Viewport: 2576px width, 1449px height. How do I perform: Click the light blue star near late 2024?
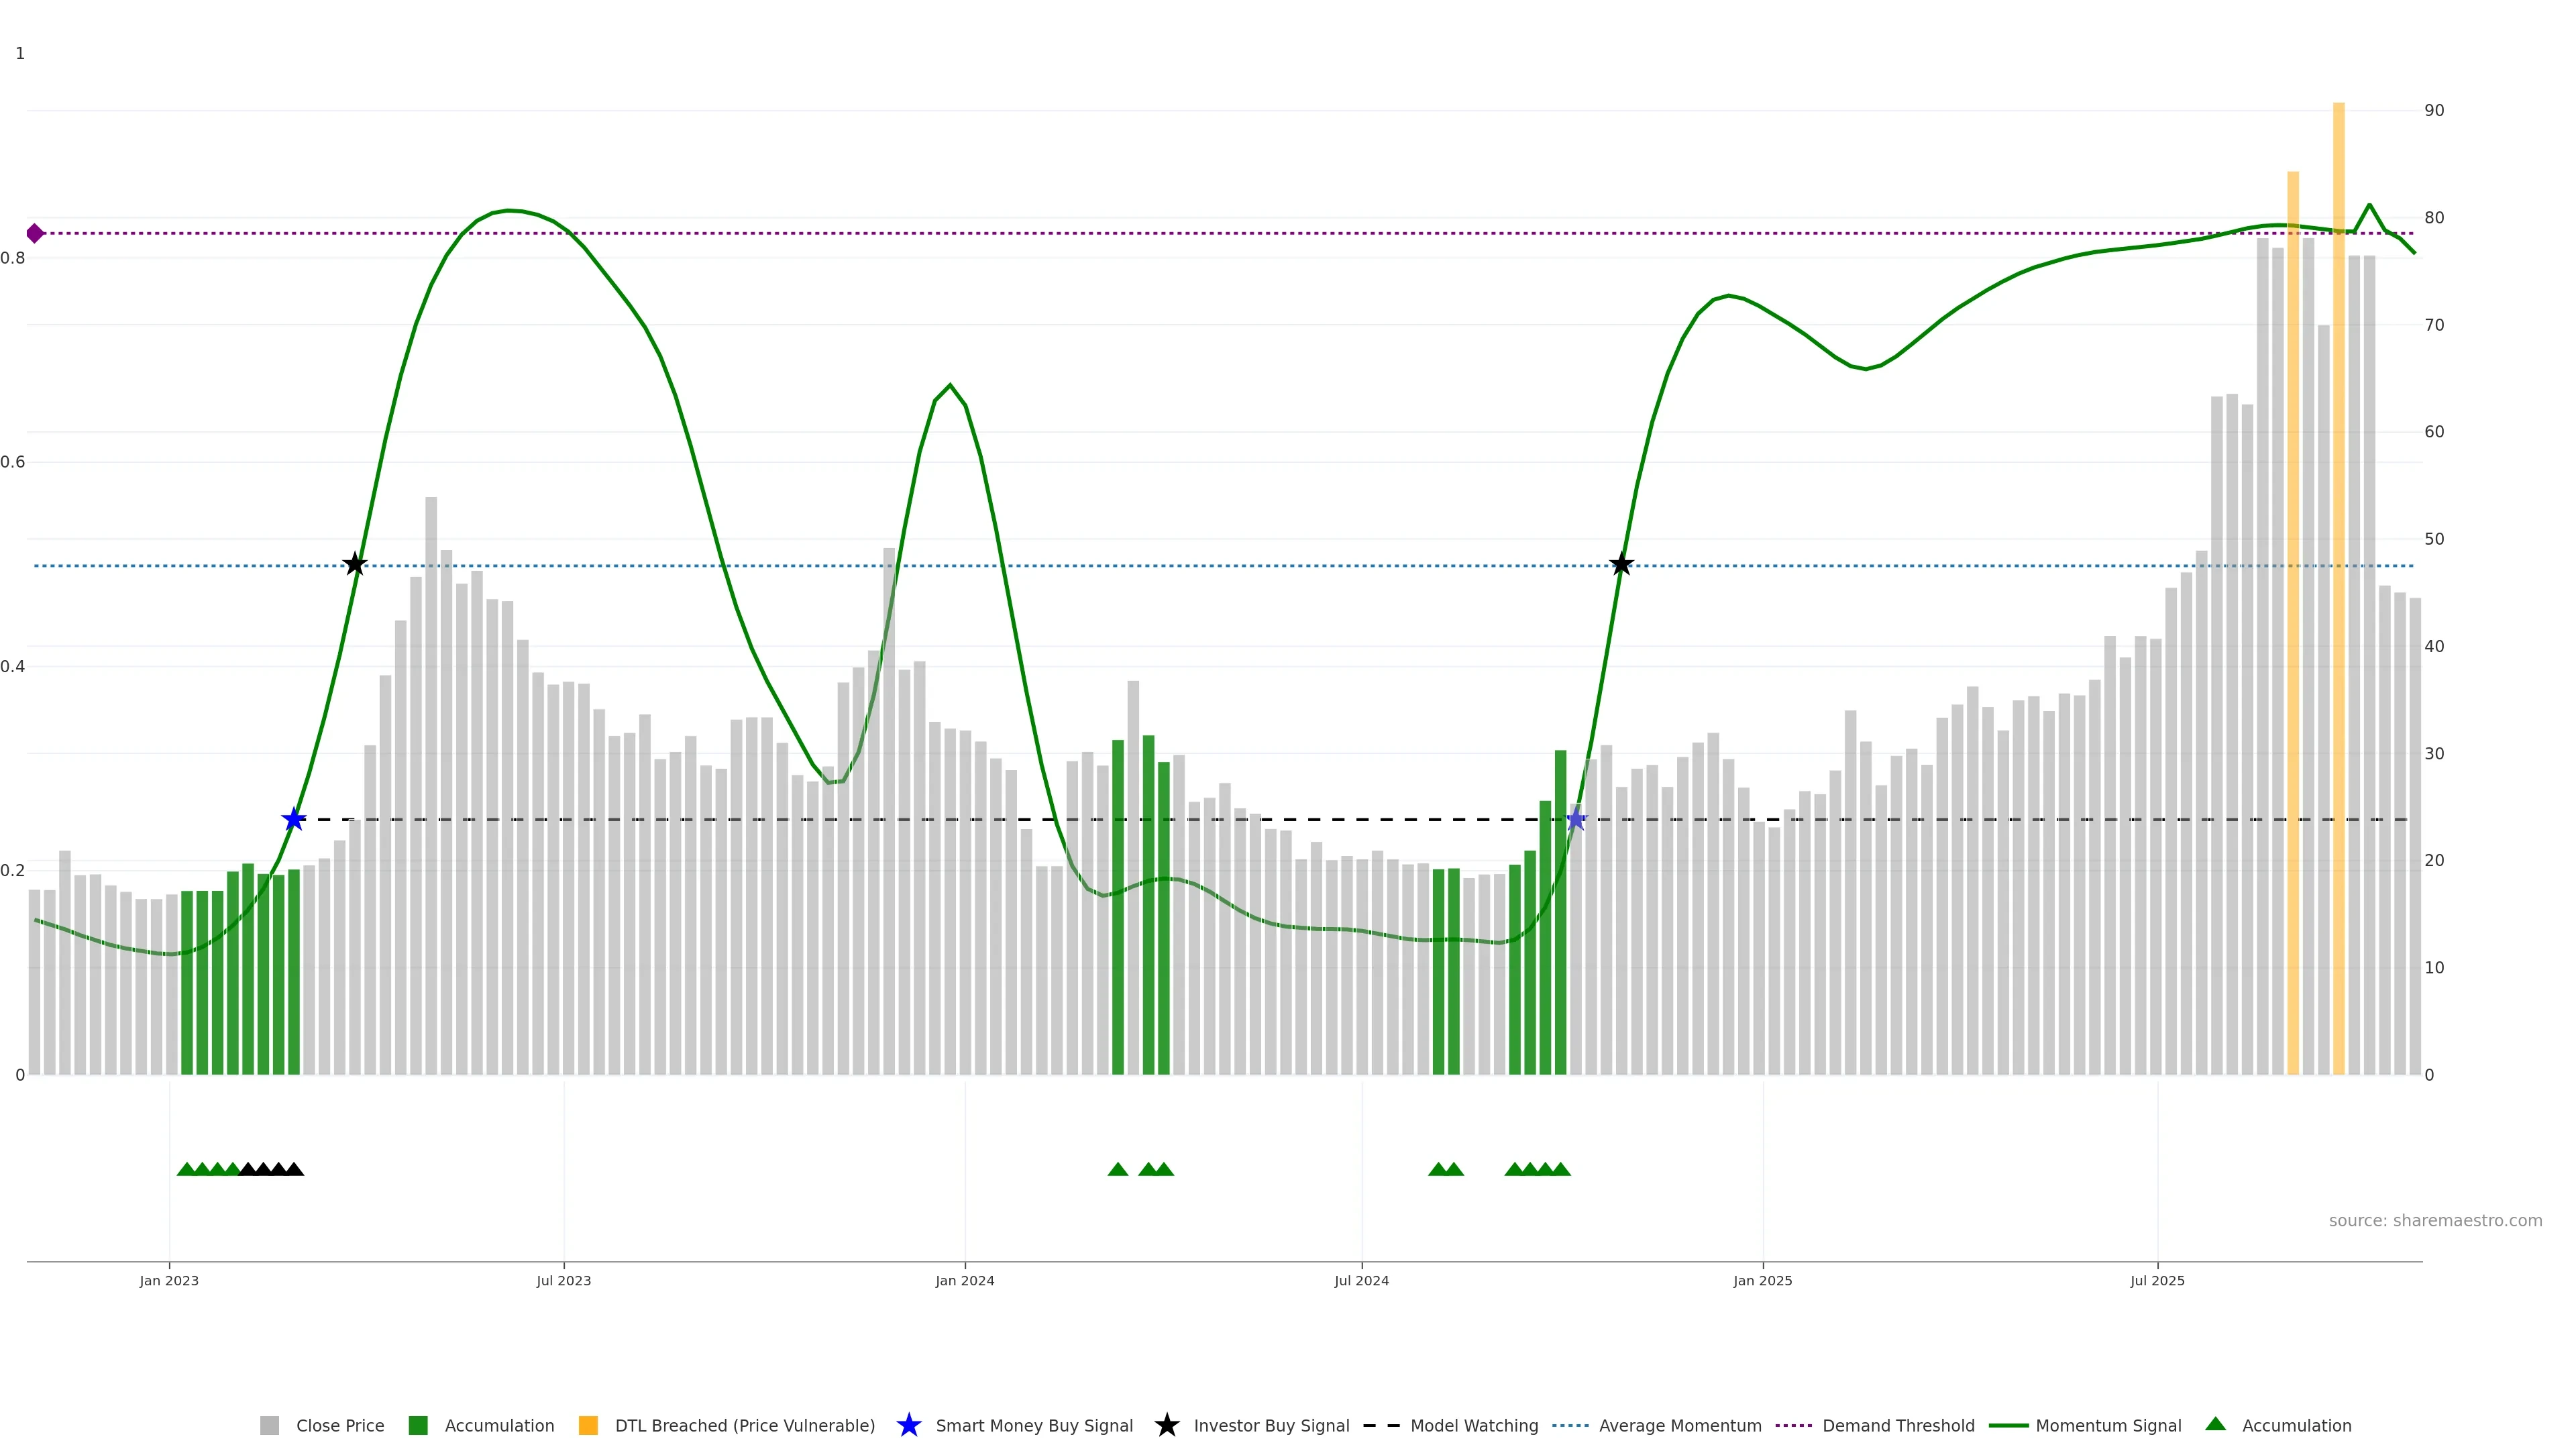(x=1576, y=820)
